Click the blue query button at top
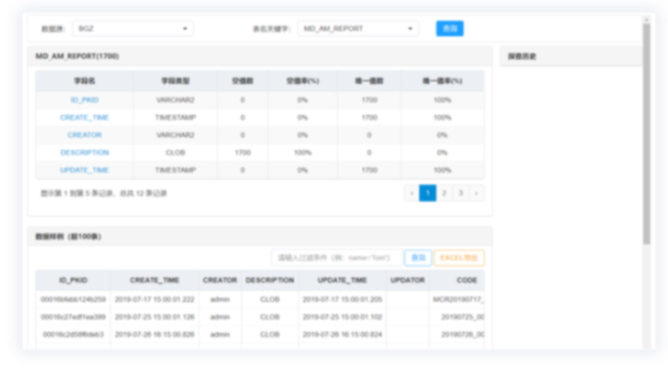668x374 pixels. (449, 29)
